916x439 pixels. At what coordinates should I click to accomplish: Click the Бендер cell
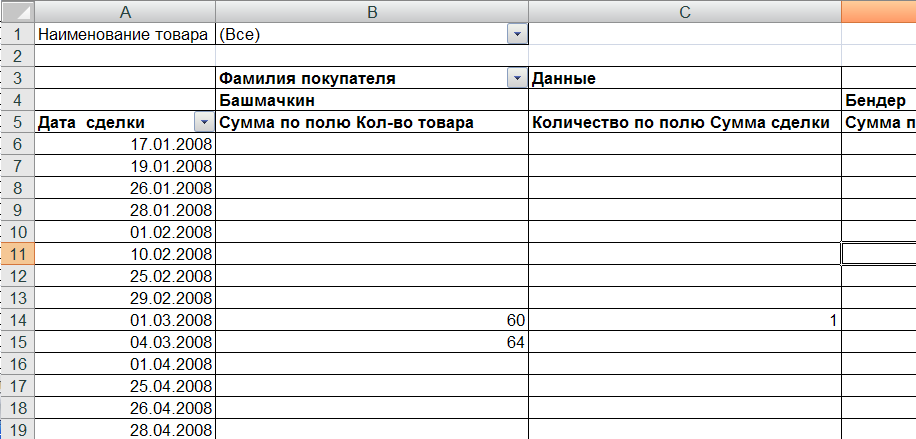coord(879,100)
